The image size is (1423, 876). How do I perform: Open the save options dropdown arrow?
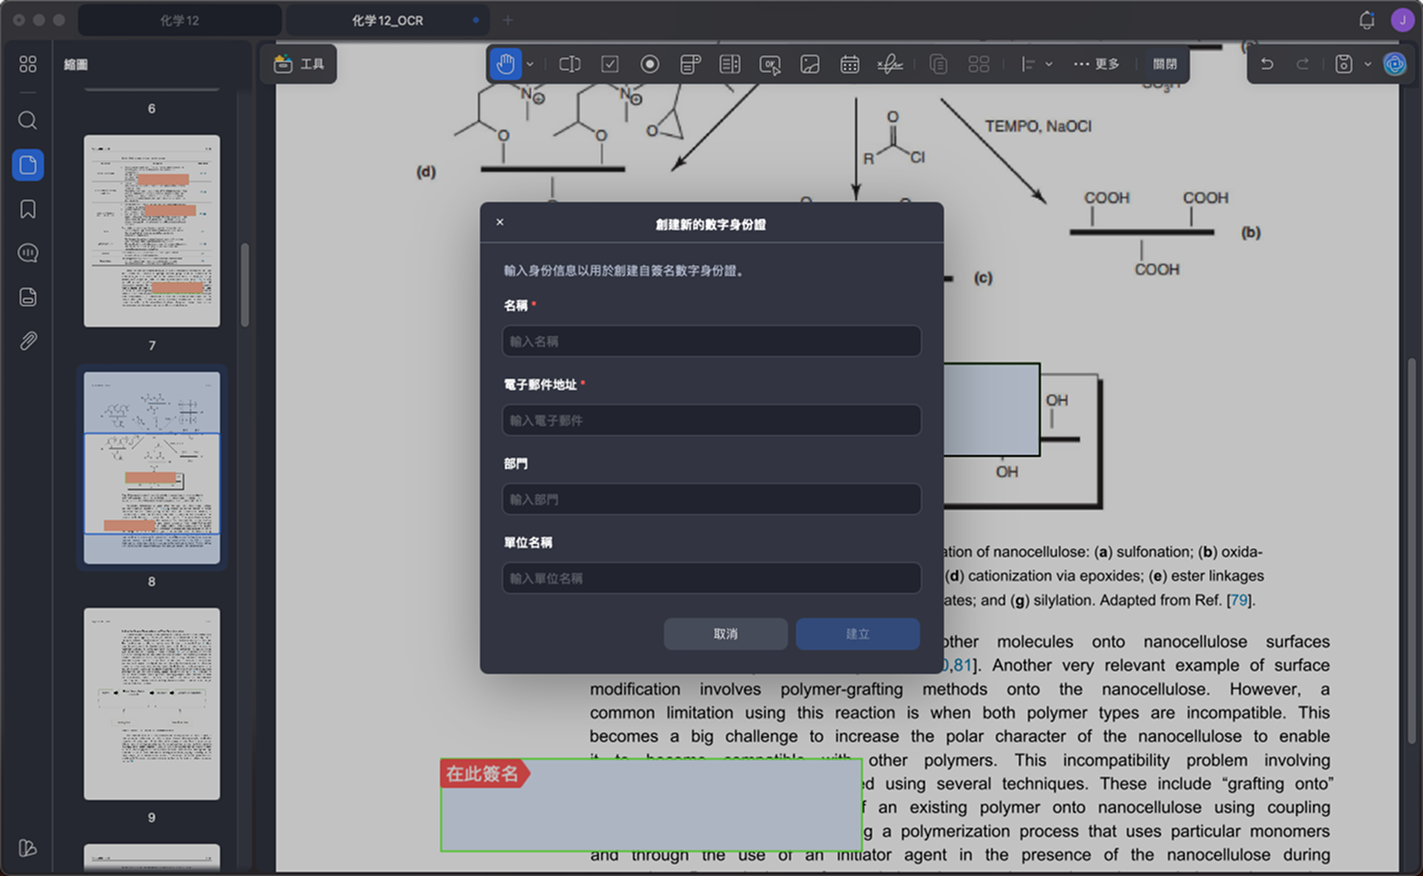click(1368, 64)
